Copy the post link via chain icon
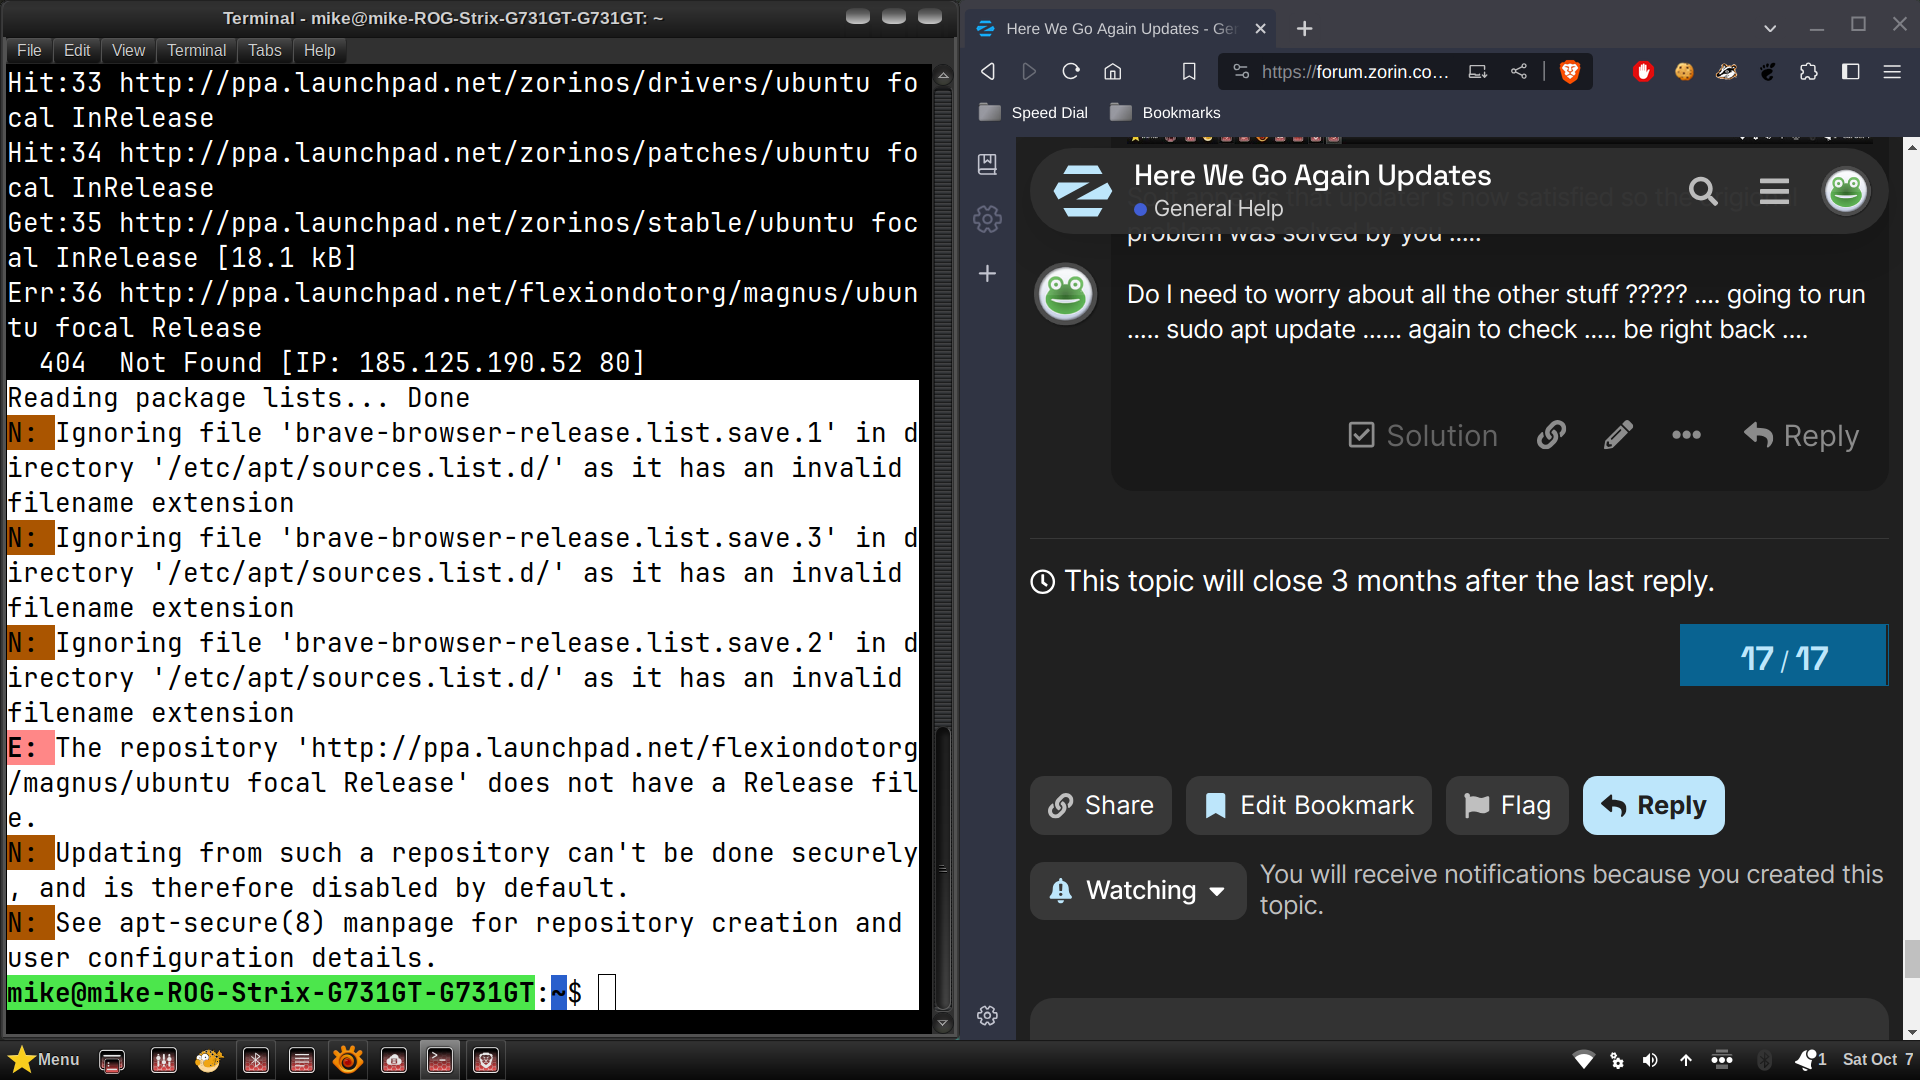This screenshot has width=1920, height=1080. point(1551,435)
